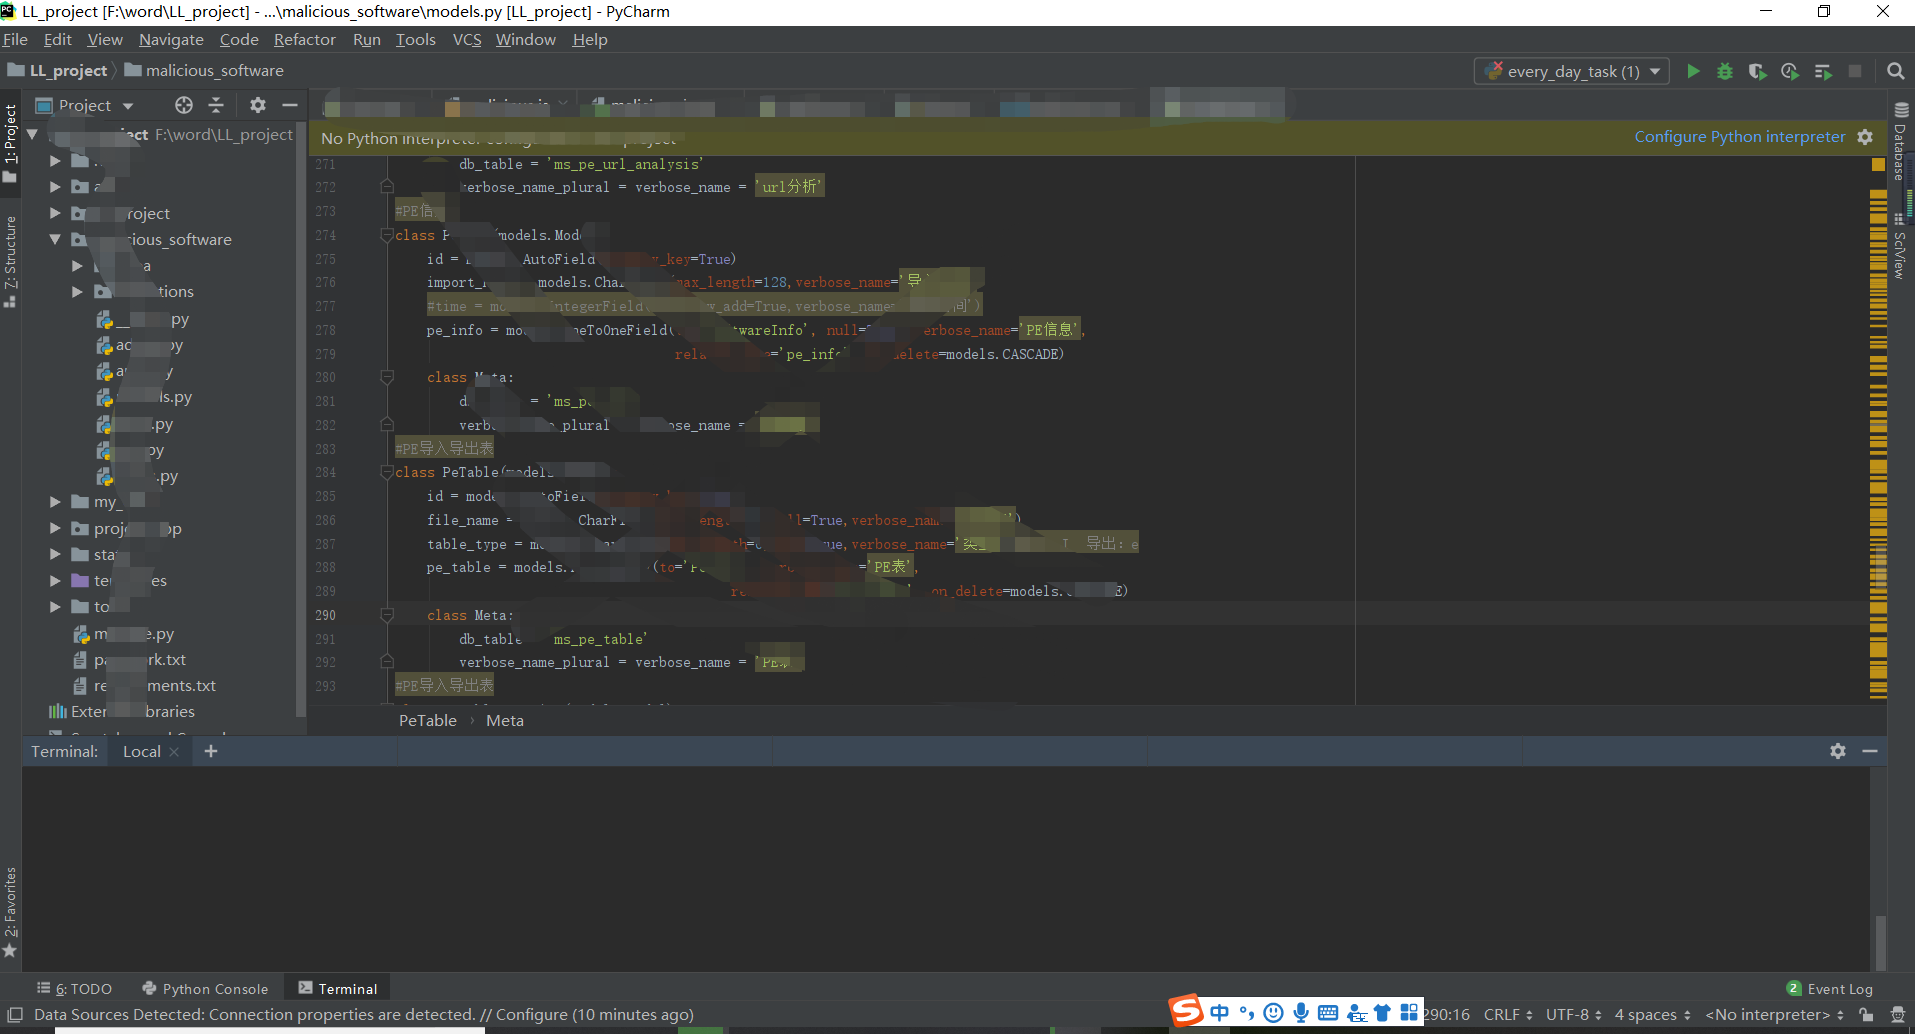The image size is (1915, 1034).
Task: Expand the 'sta' folder node
Action: (x=55, y=554)
